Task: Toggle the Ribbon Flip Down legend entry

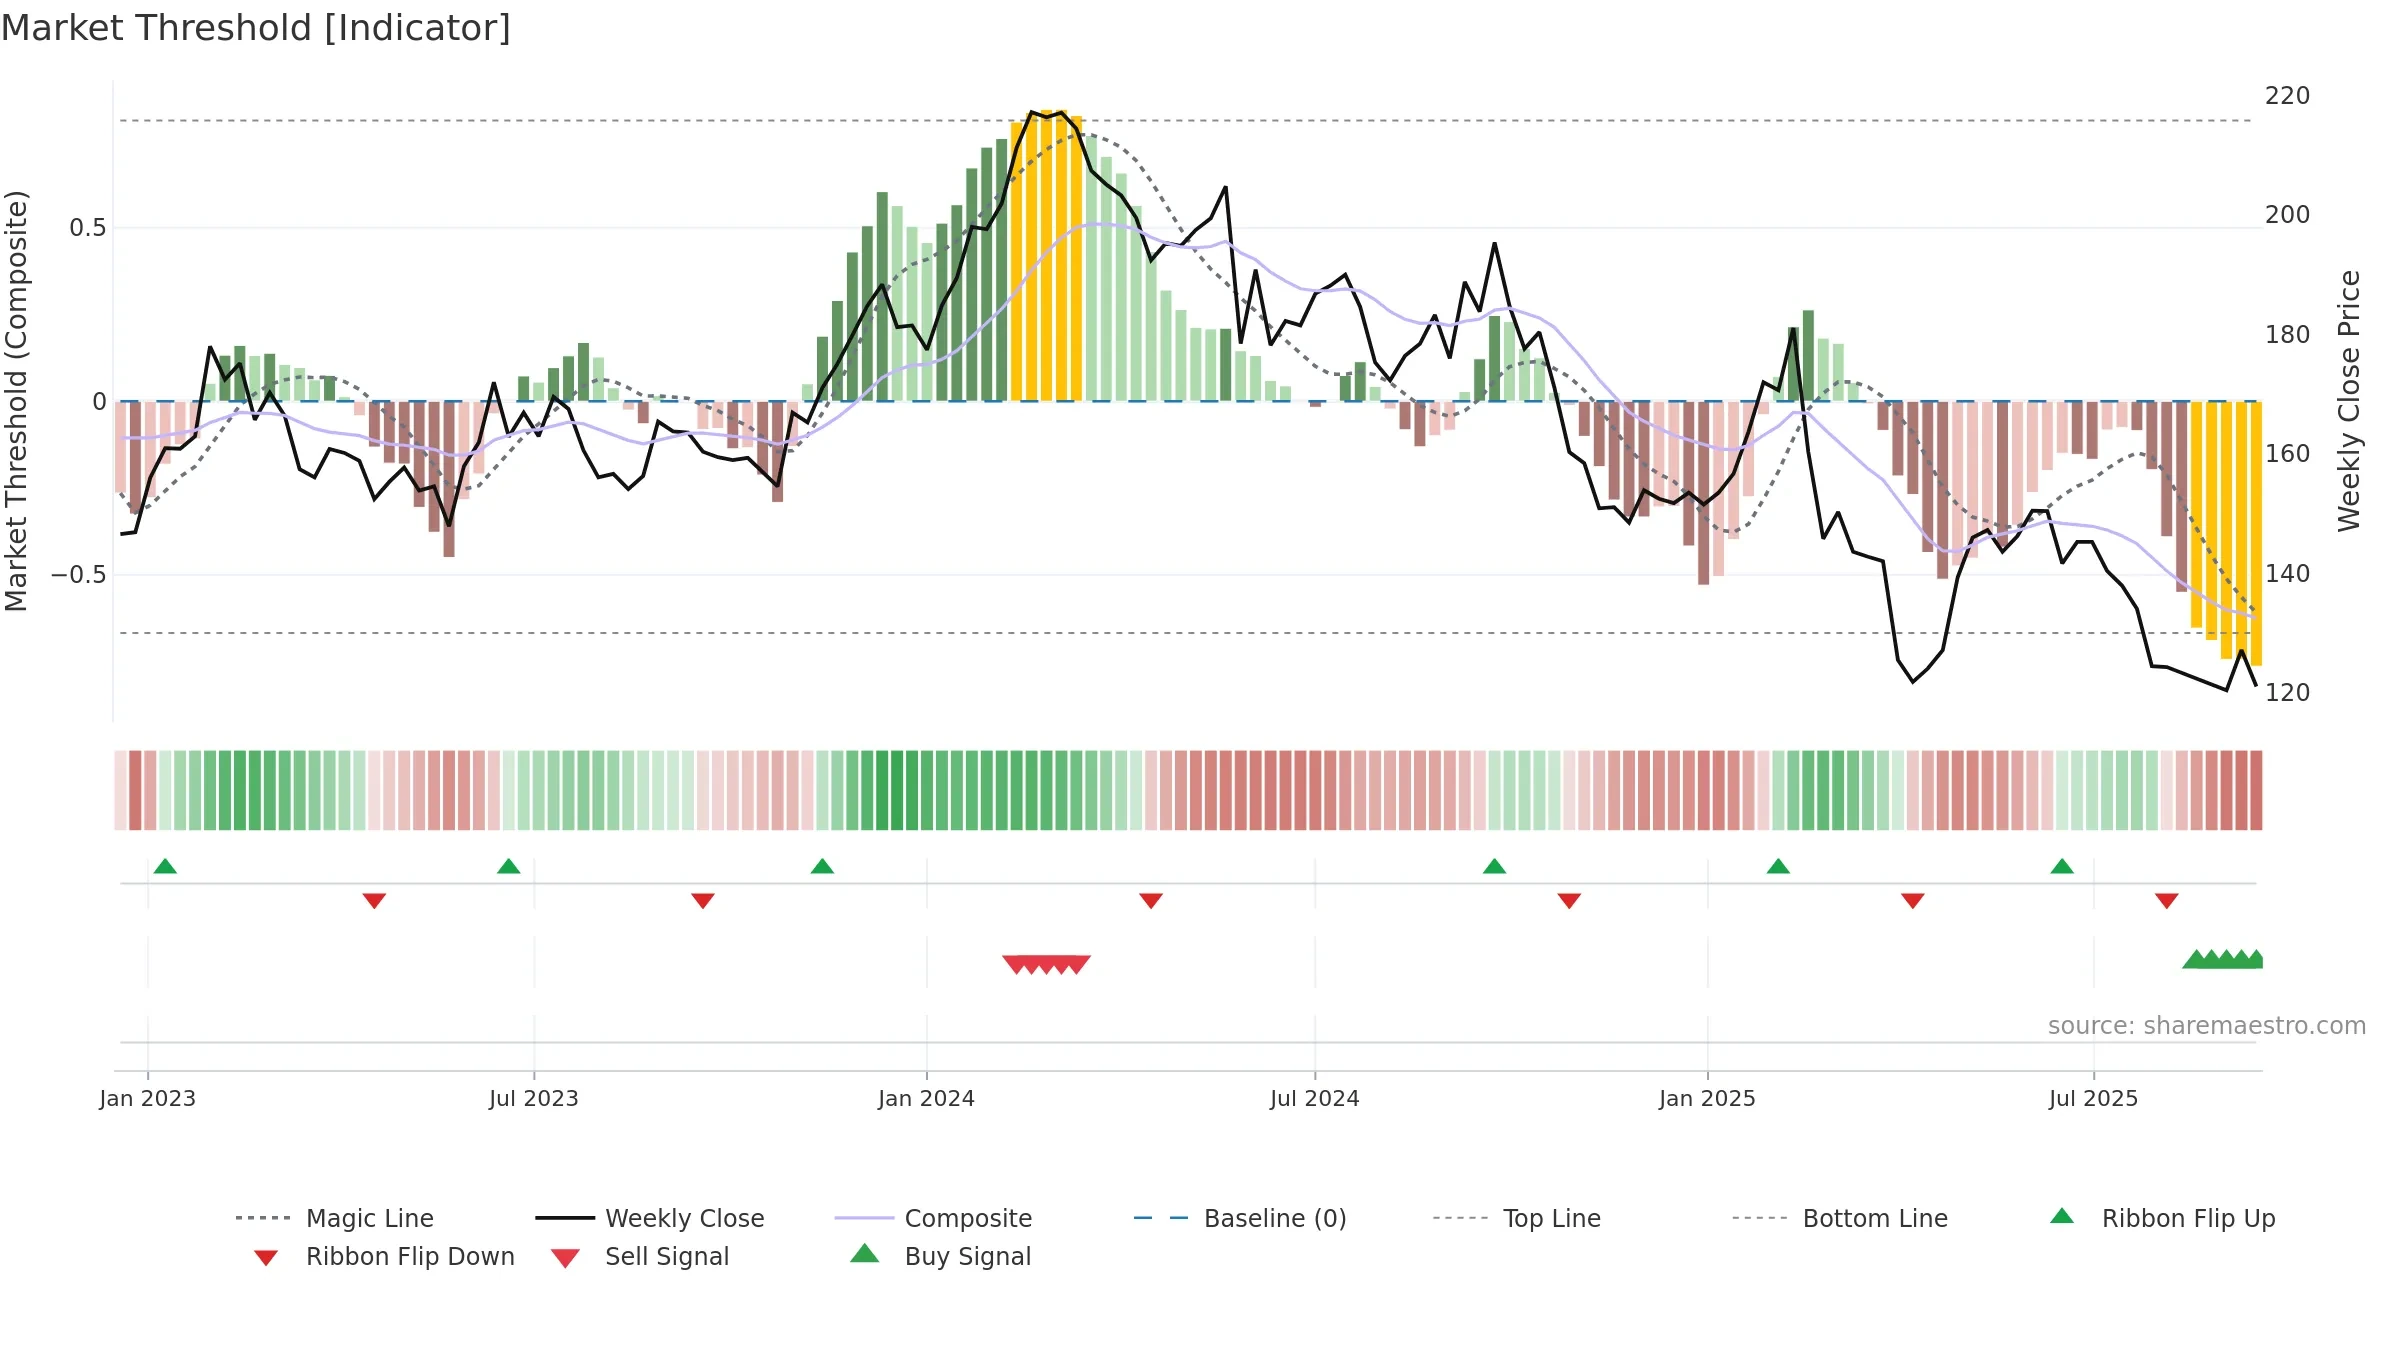Action: pos(384,1256)
